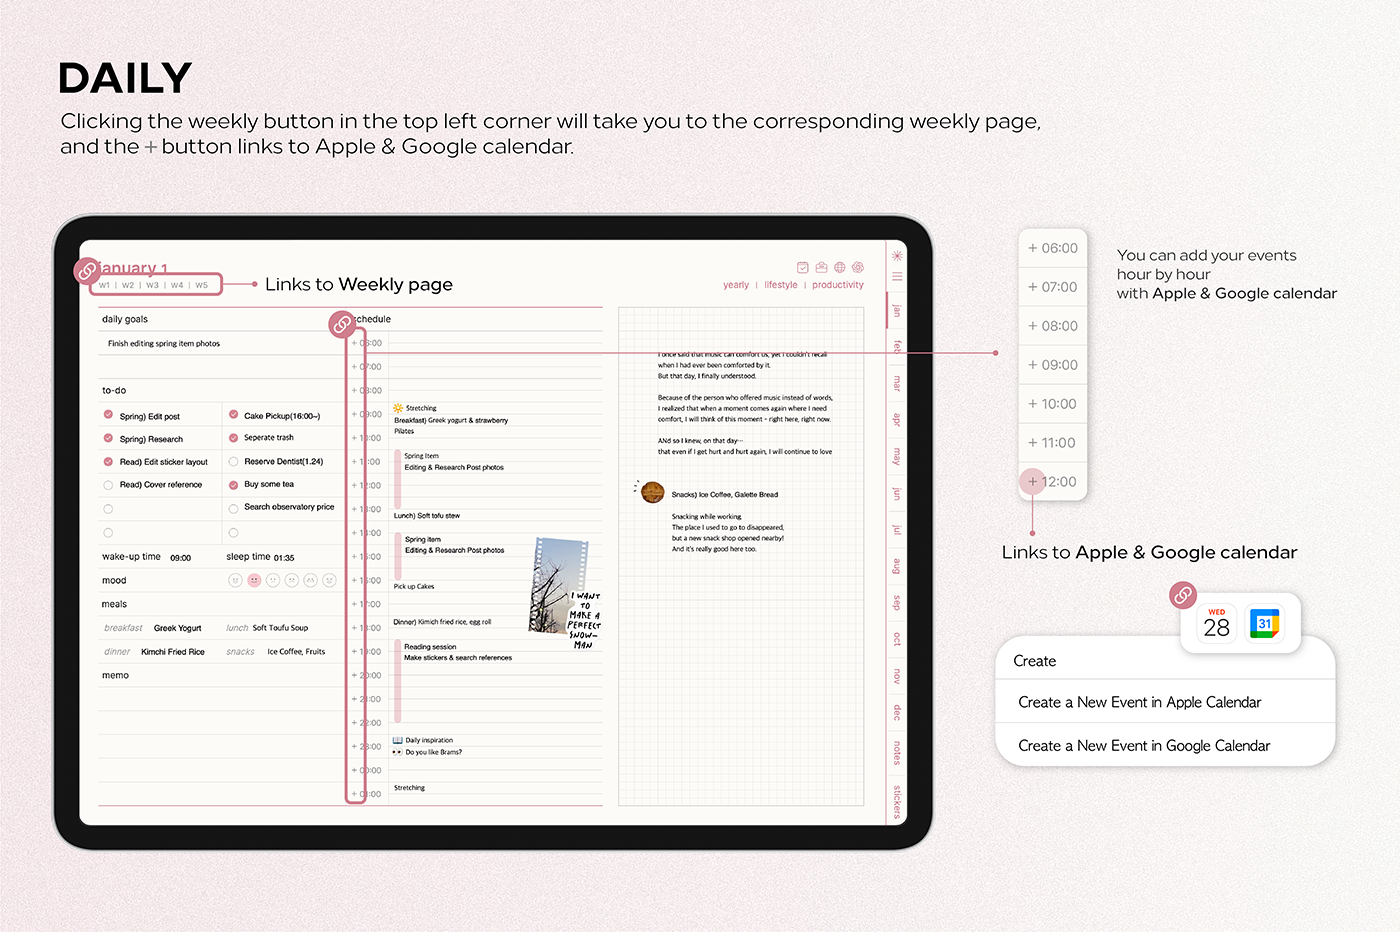The width and height of the screenshot is (1400, 932).
Task: Click the globe icon in planner header
Action: tap(840, 267)
